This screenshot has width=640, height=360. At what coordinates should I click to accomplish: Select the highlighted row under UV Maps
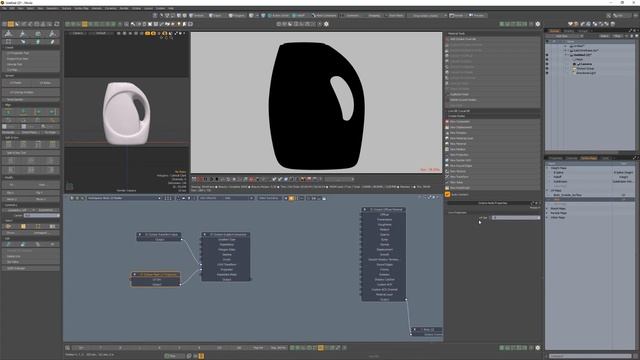tap(590, 200)
